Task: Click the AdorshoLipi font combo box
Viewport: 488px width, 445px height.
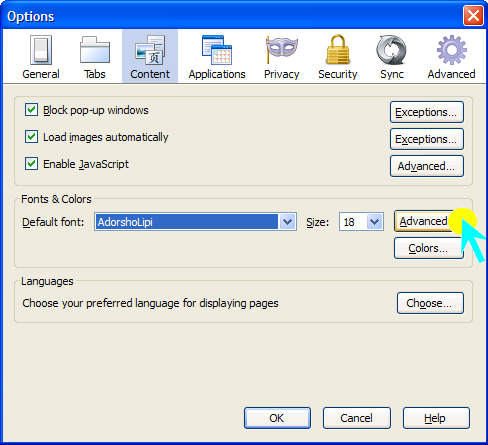Action: (x=195, y=222)
